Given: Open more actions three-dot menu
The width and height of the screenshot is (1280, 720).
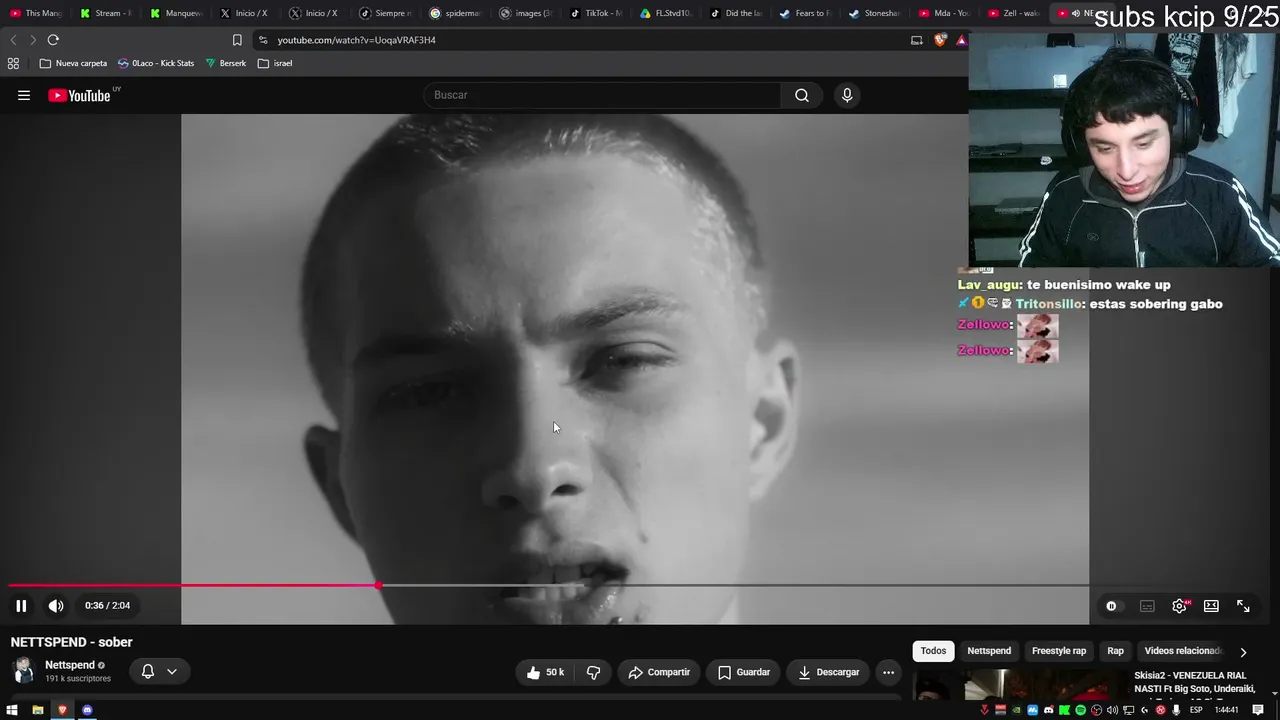Looking at the screenshot, I should click(888, 672).
